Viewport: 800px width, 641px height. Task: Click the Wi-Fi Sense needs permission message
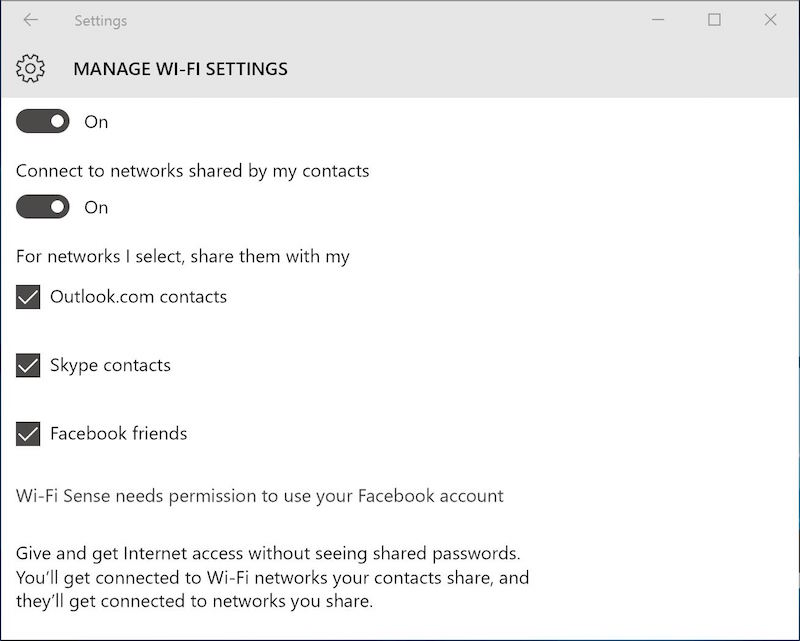(x=260, y=496)
